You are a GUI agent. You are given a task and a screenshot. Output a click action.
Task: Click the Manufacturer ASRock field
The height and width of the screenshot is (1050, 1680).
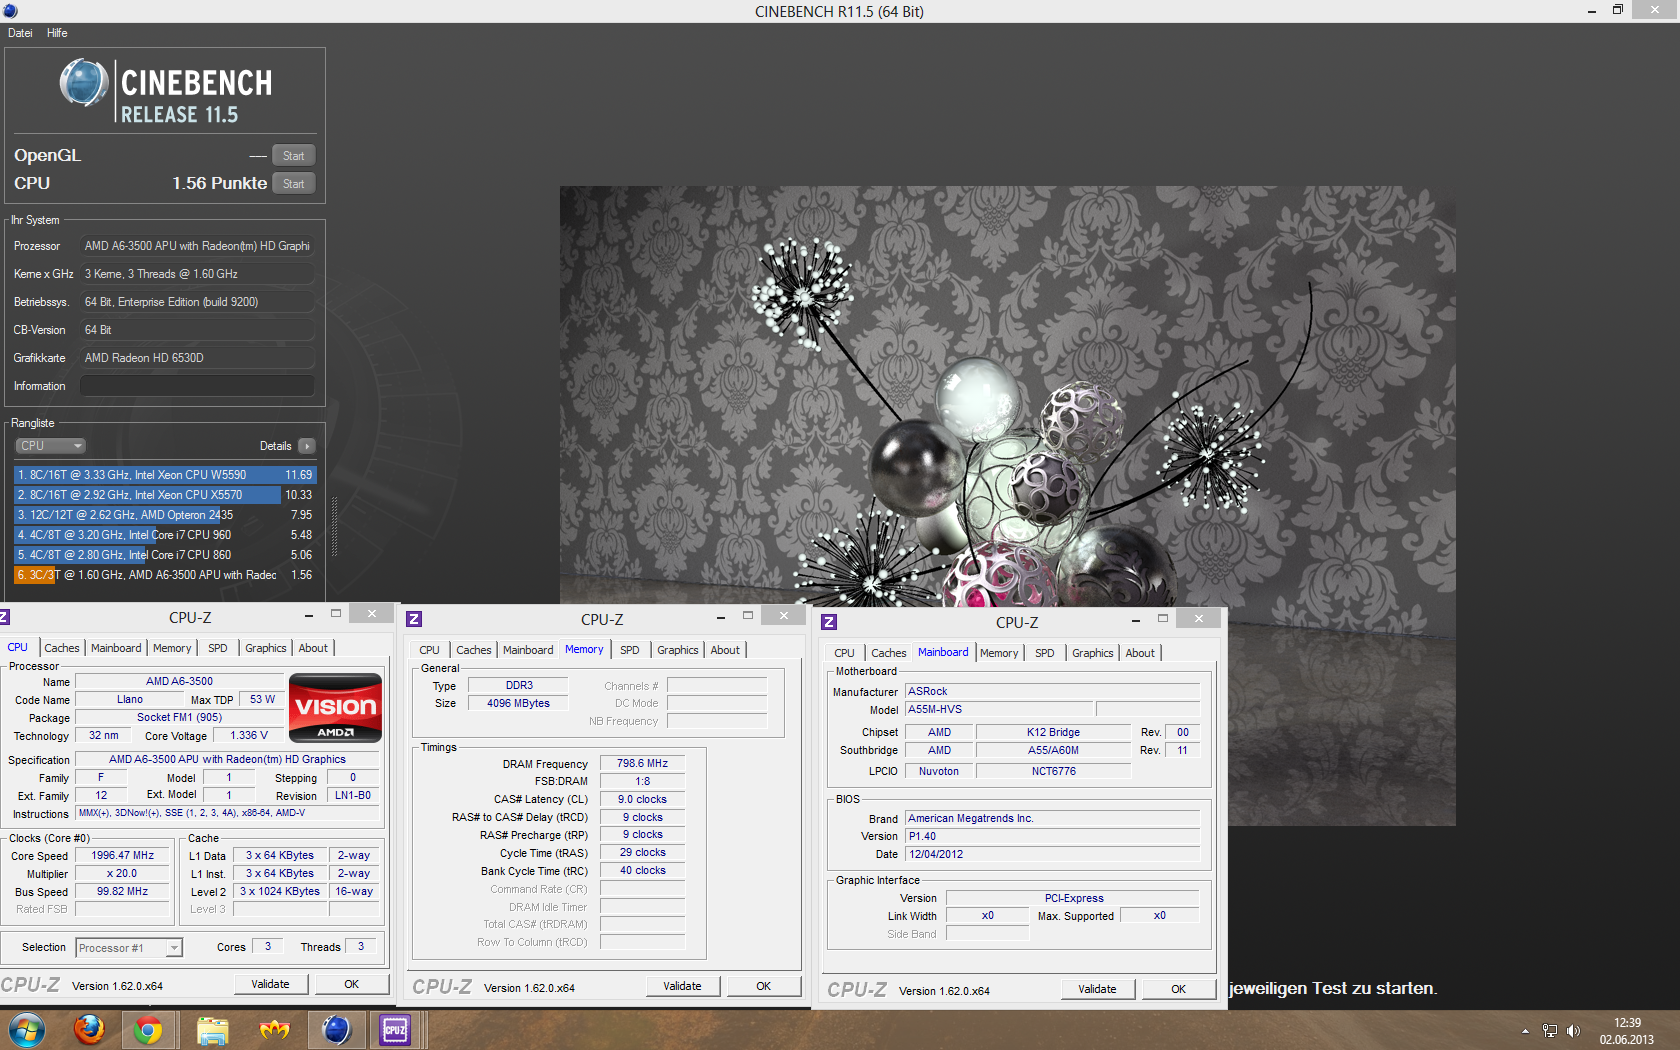click(x=1052, y=692)
